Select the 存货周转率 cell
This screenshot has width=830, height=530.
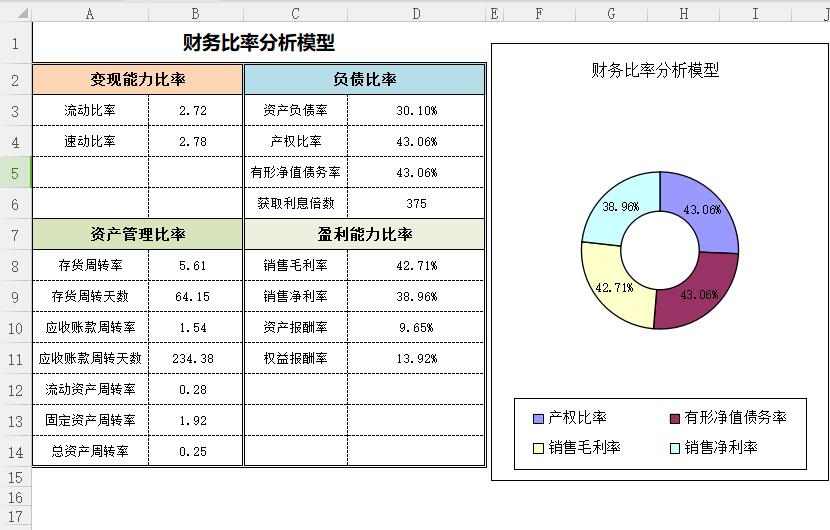[90, 265]
